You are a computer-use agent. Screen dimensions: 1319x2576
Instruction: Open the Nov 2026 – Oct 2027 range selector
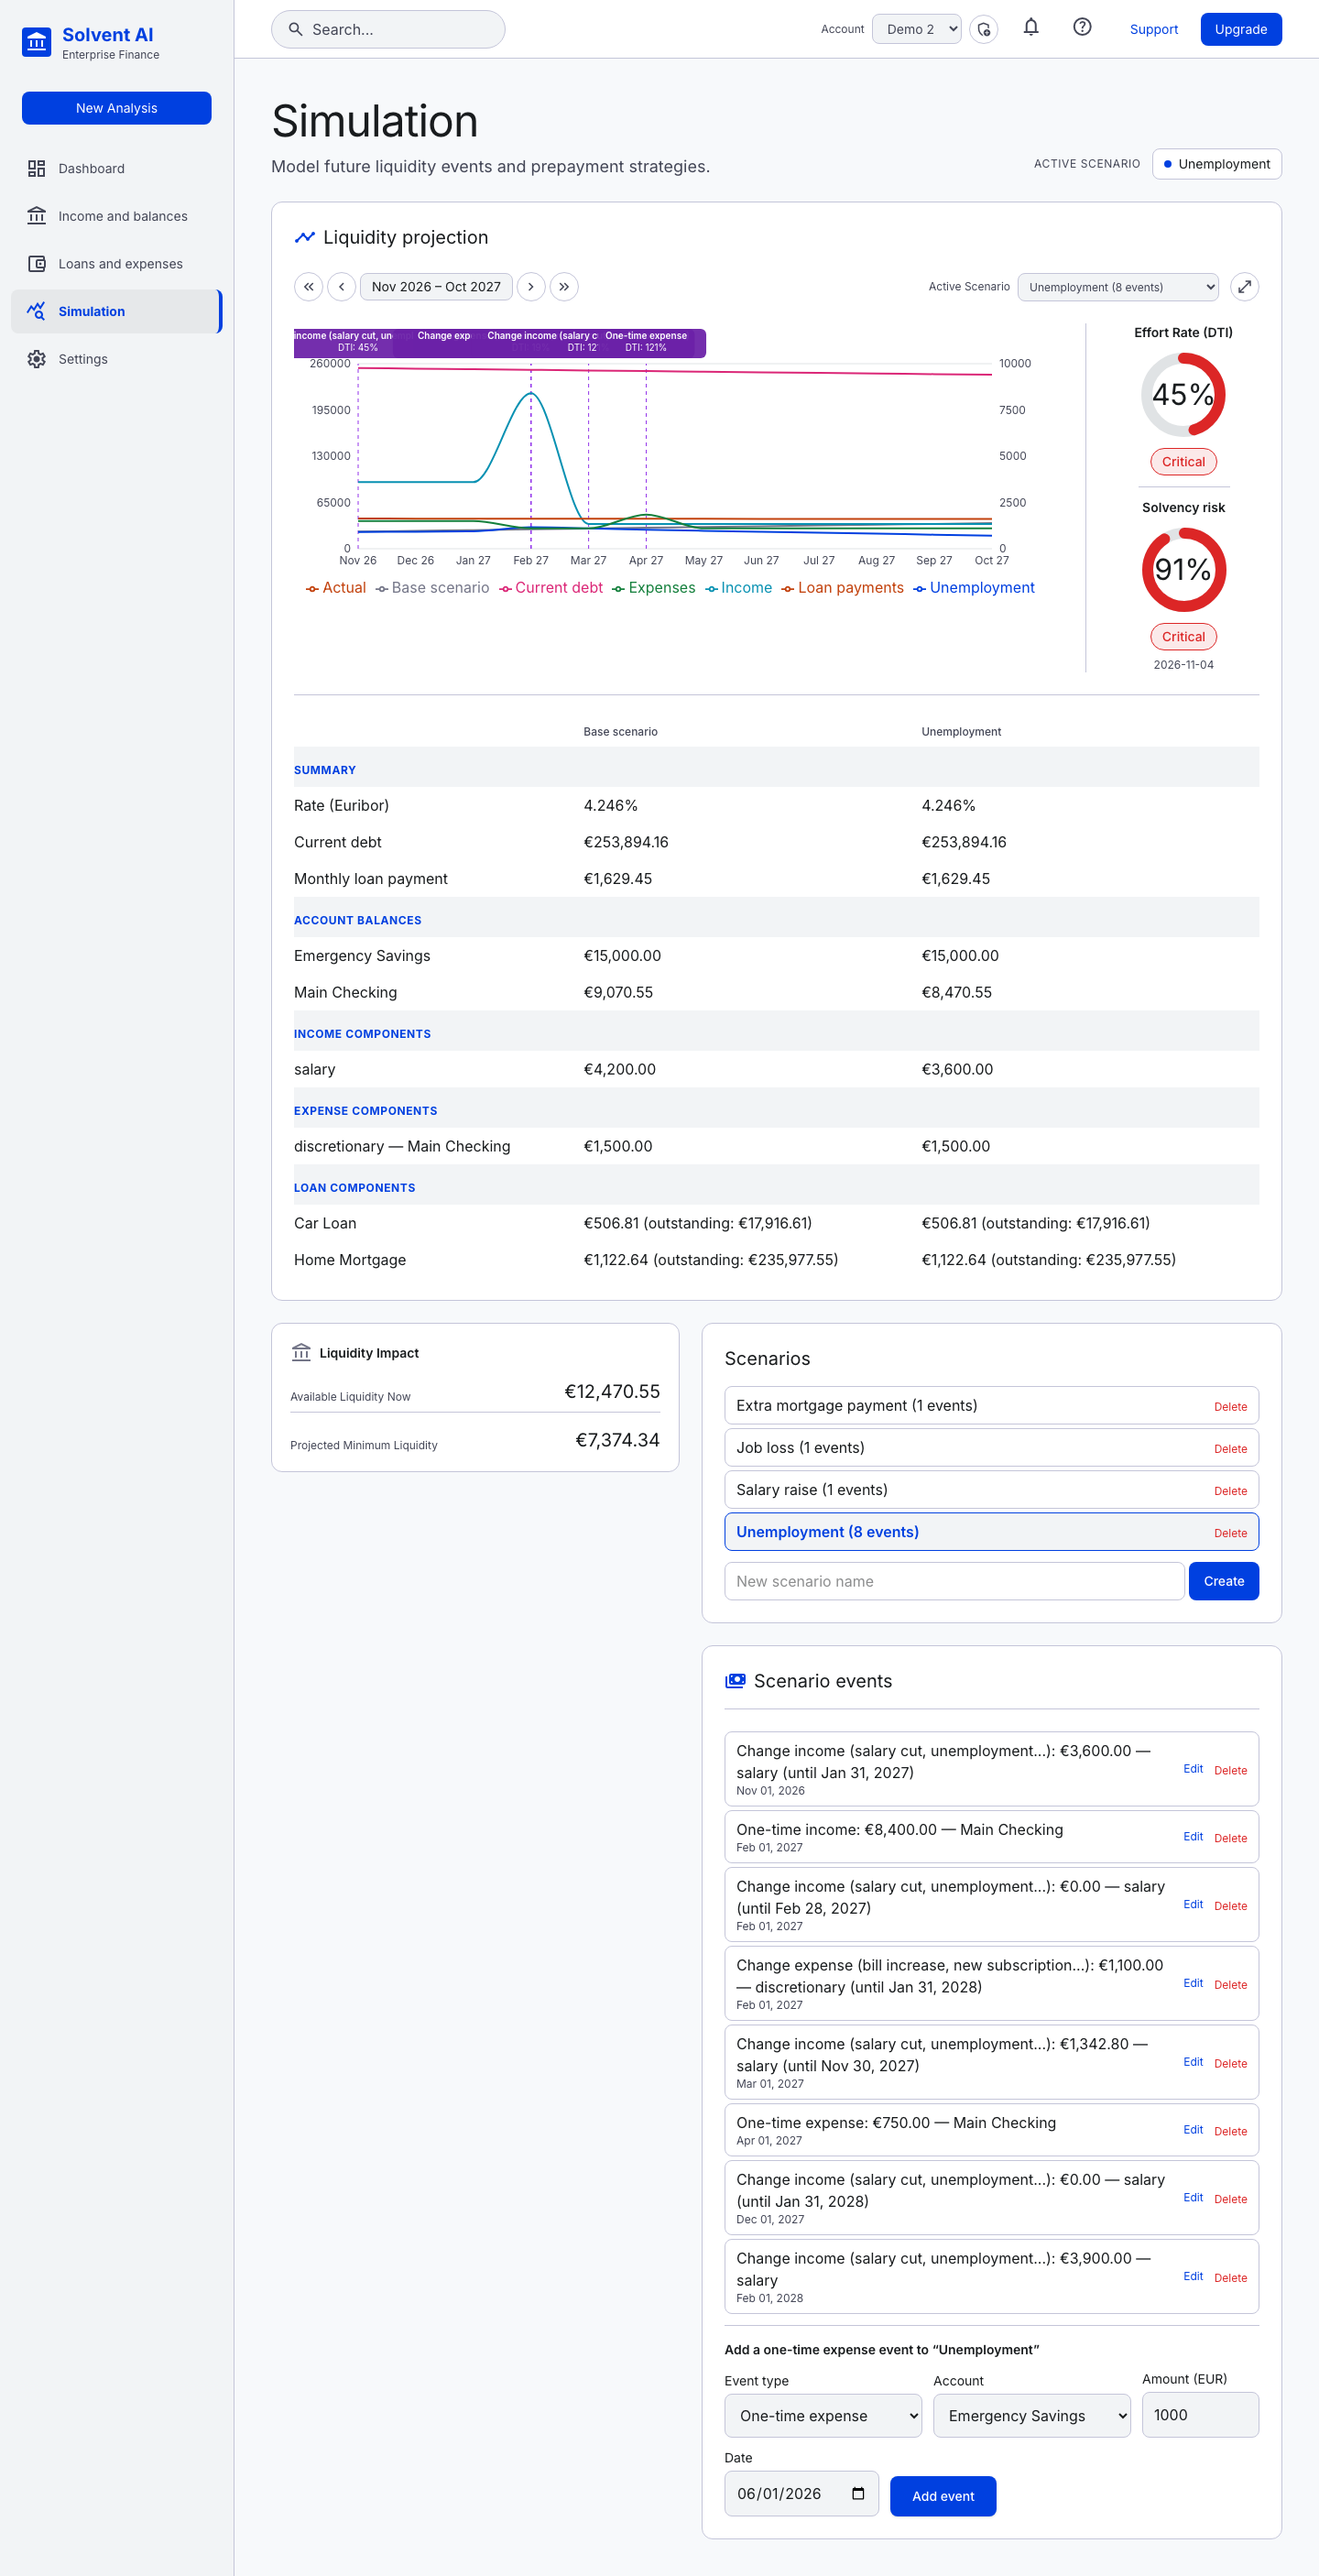click(436, 287)
